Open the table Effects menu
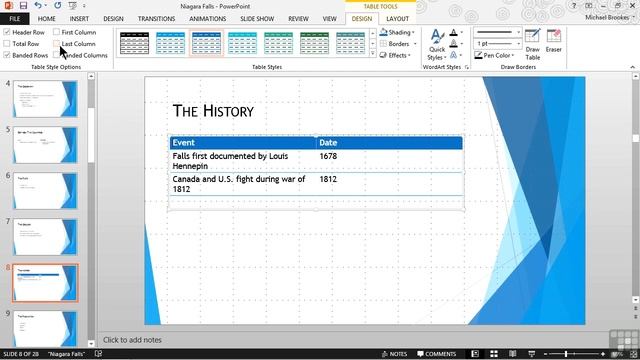Image resolution: width=640 pixels, height=360 pixels. pyautogui.click(x=395, y=55)
